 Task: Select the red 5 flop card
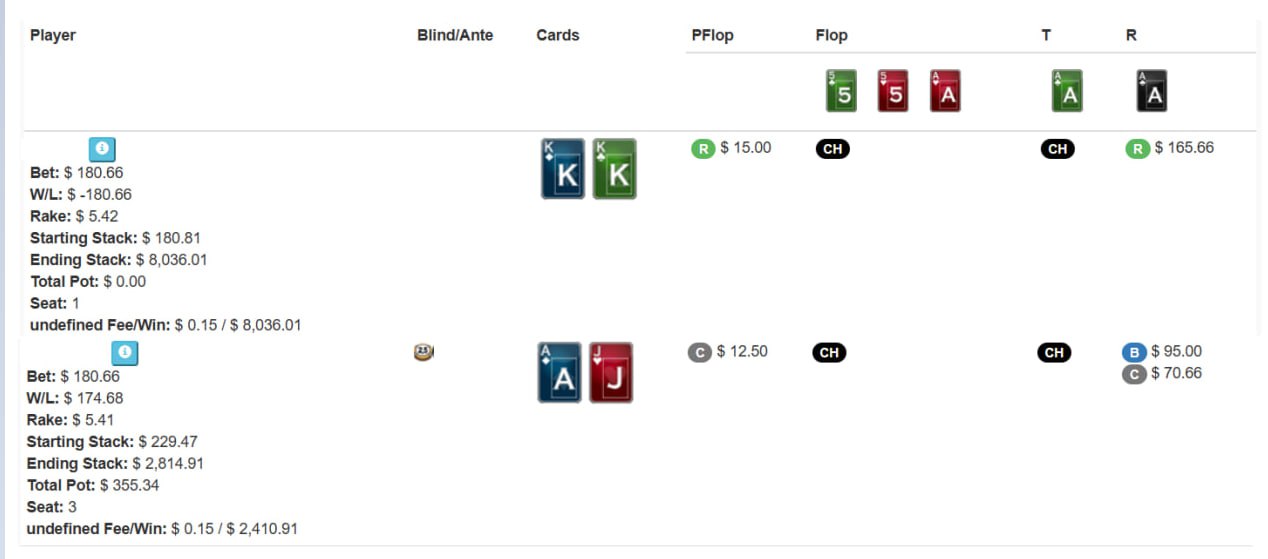pos(893,91)
